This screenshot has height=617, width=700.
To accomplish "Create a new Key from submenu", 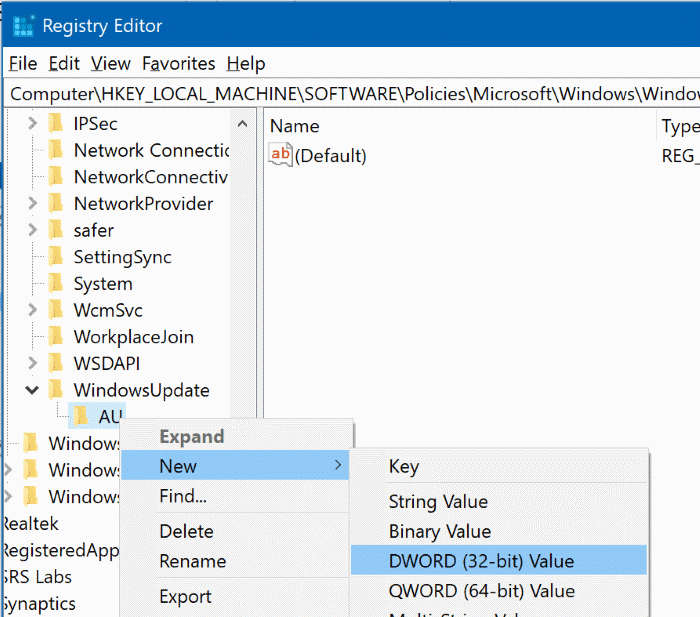I will (x=499, y=466).
